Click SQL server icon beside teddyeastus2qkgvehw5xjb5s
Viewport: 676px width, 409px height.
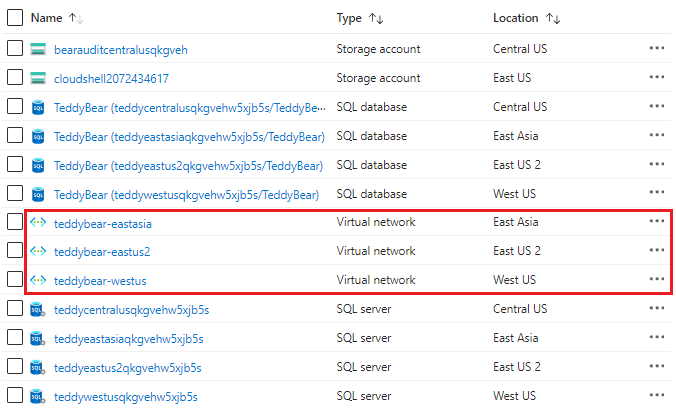pyautogui.click(x=38, y=367)
